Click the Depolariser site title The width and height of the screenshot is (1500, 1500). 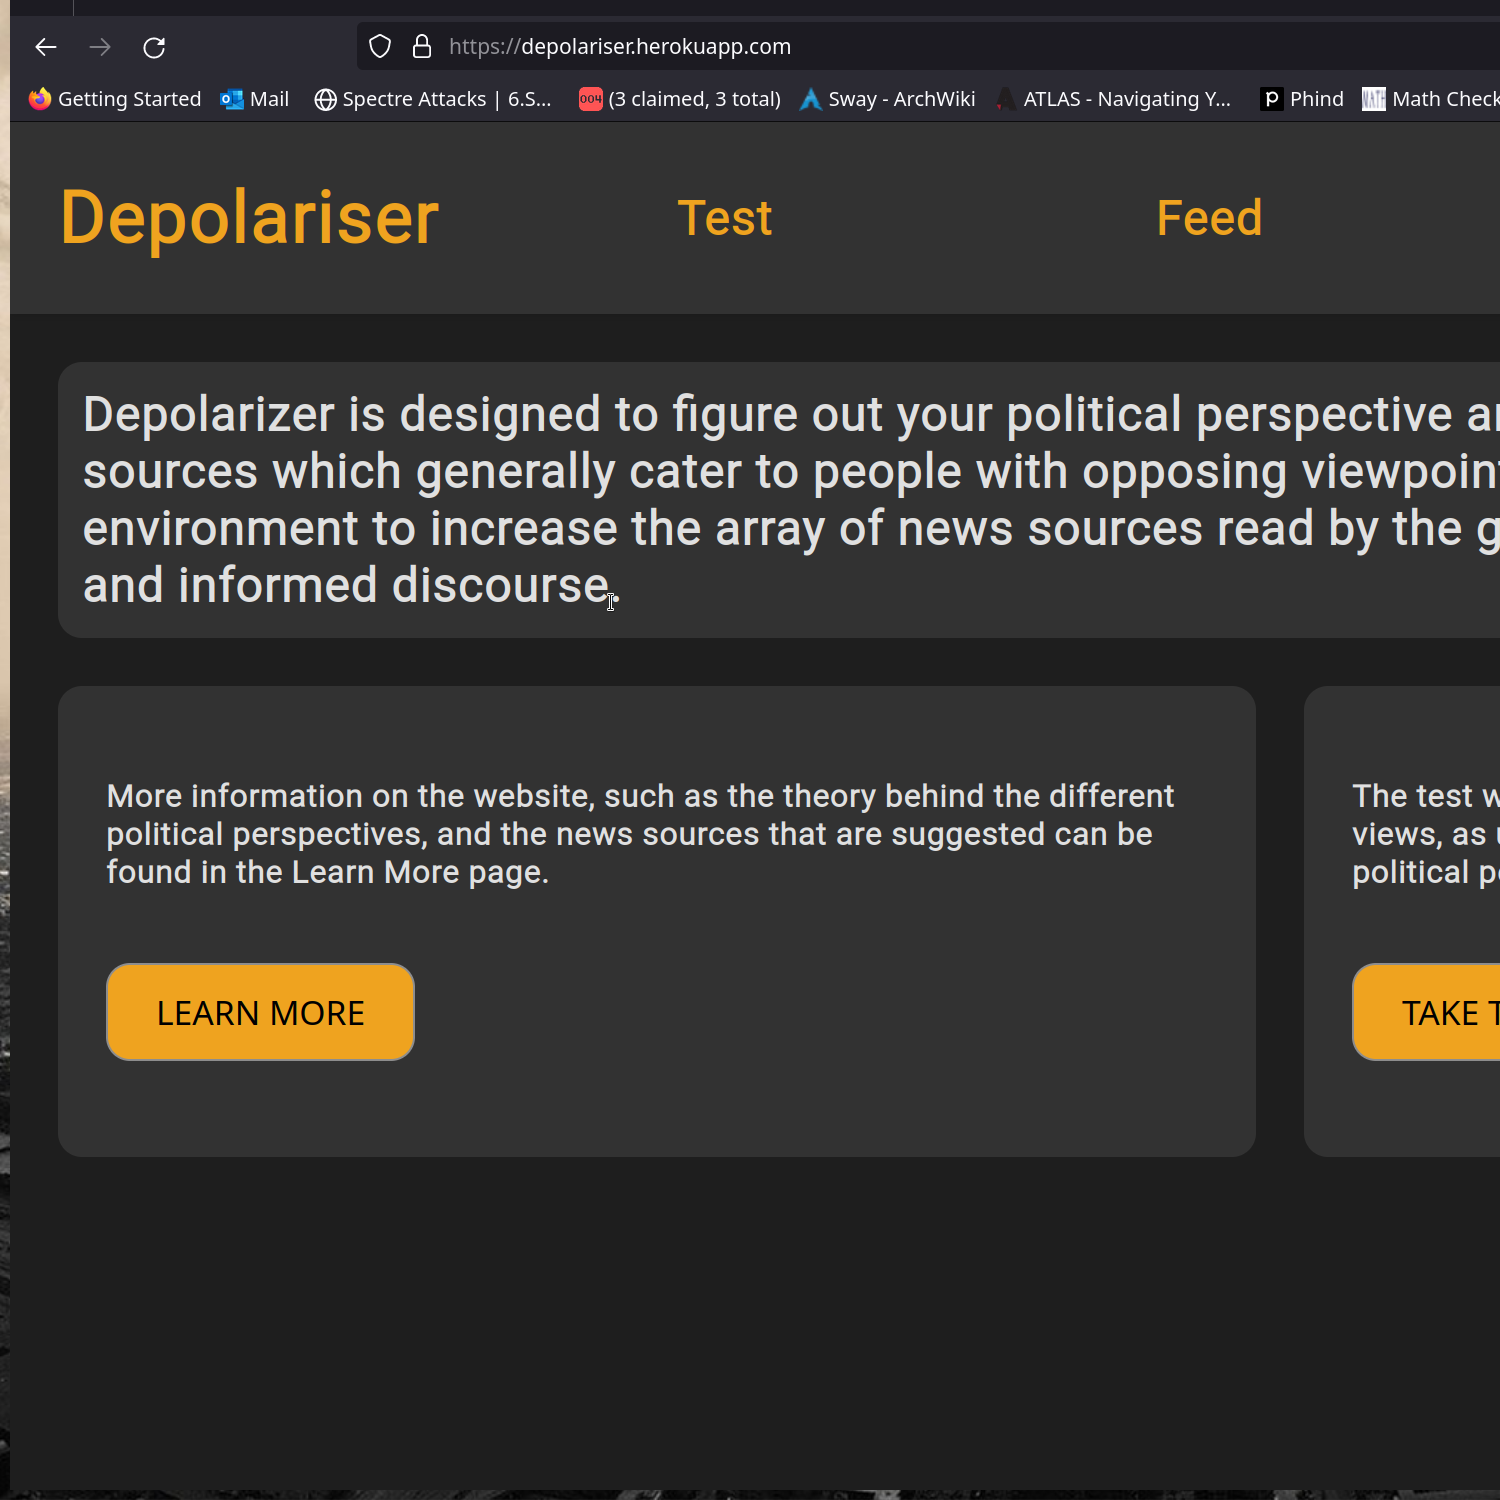[249, 216]
